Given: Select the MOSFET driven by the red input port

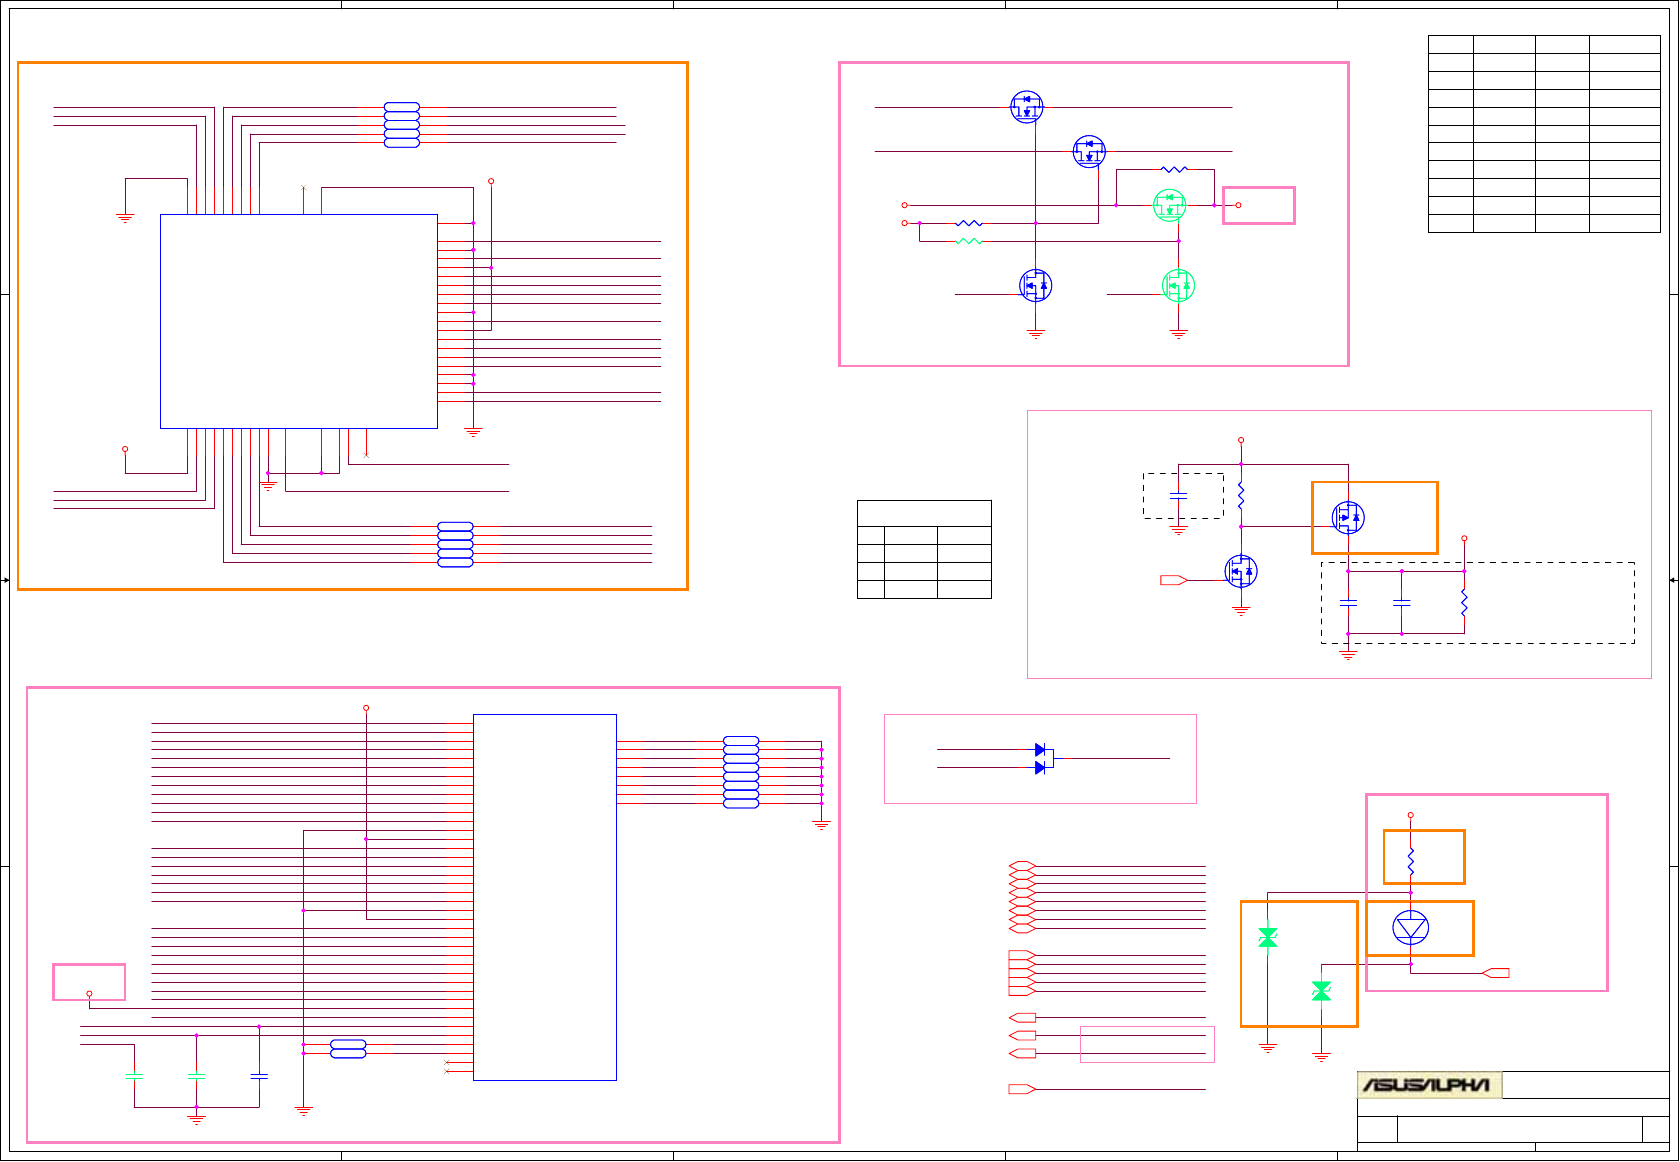Looking at the screenshot, I should click(x=1241, y=571).
